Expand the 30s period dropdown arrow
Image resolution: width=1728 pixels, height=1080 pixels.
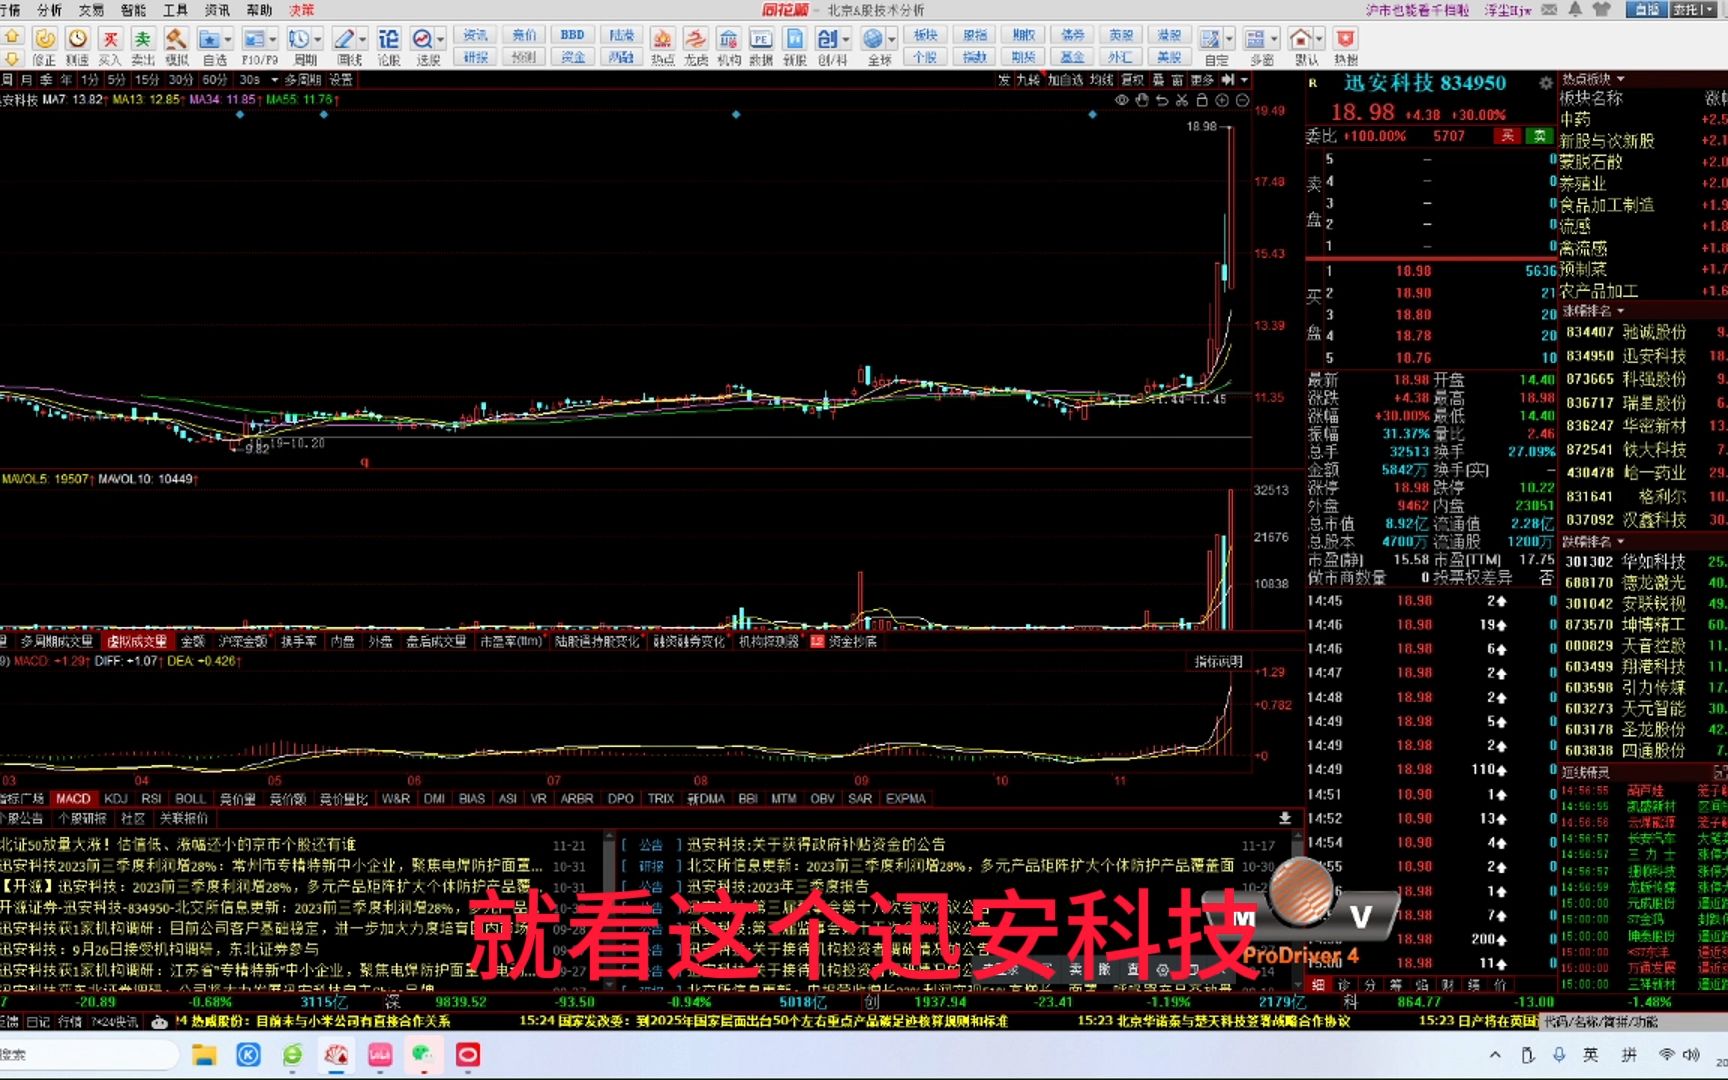coord(274,80)
